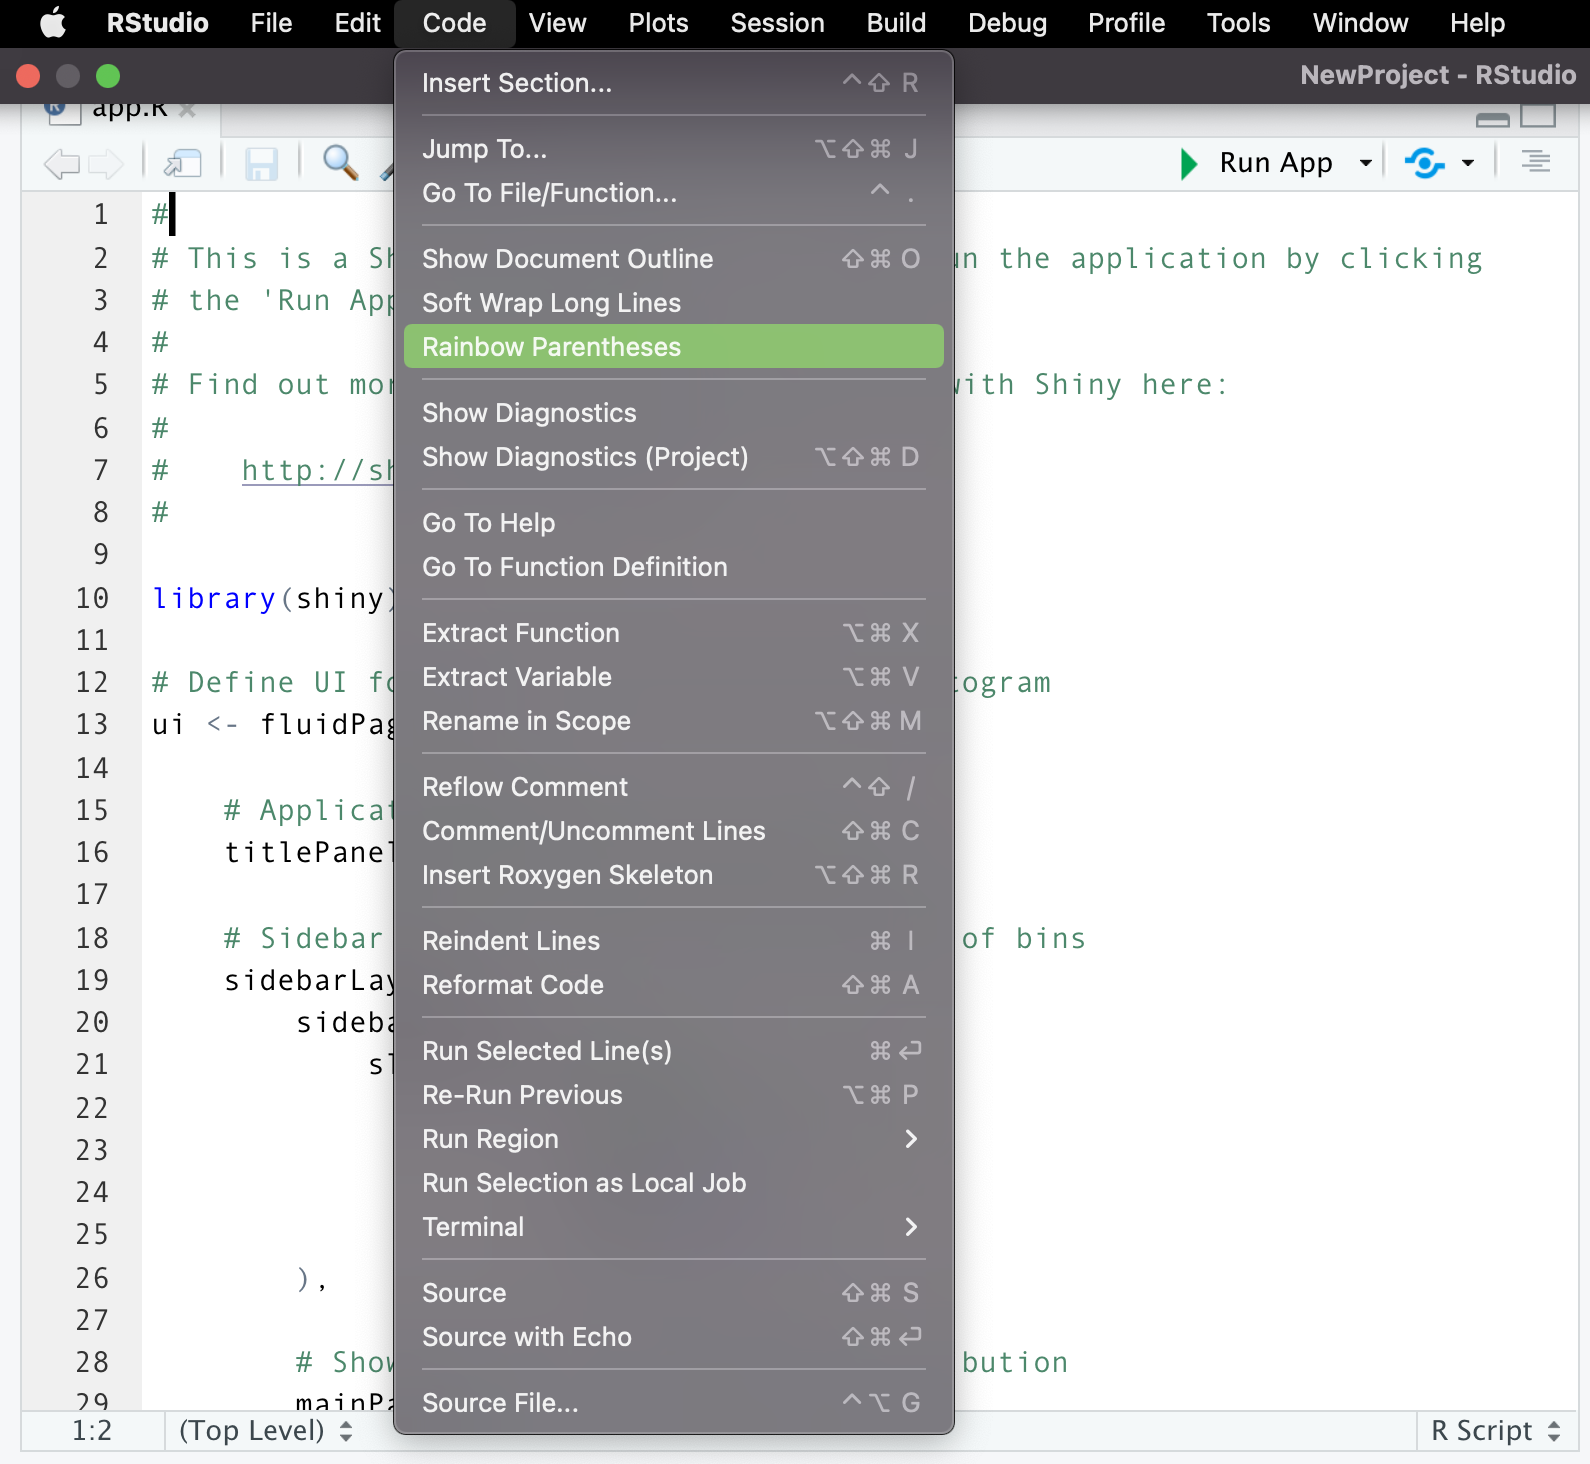The image size is (1590, 1464).
Task: Click the back navigation arrow in editor toolbar
Action: click(62, 163)
